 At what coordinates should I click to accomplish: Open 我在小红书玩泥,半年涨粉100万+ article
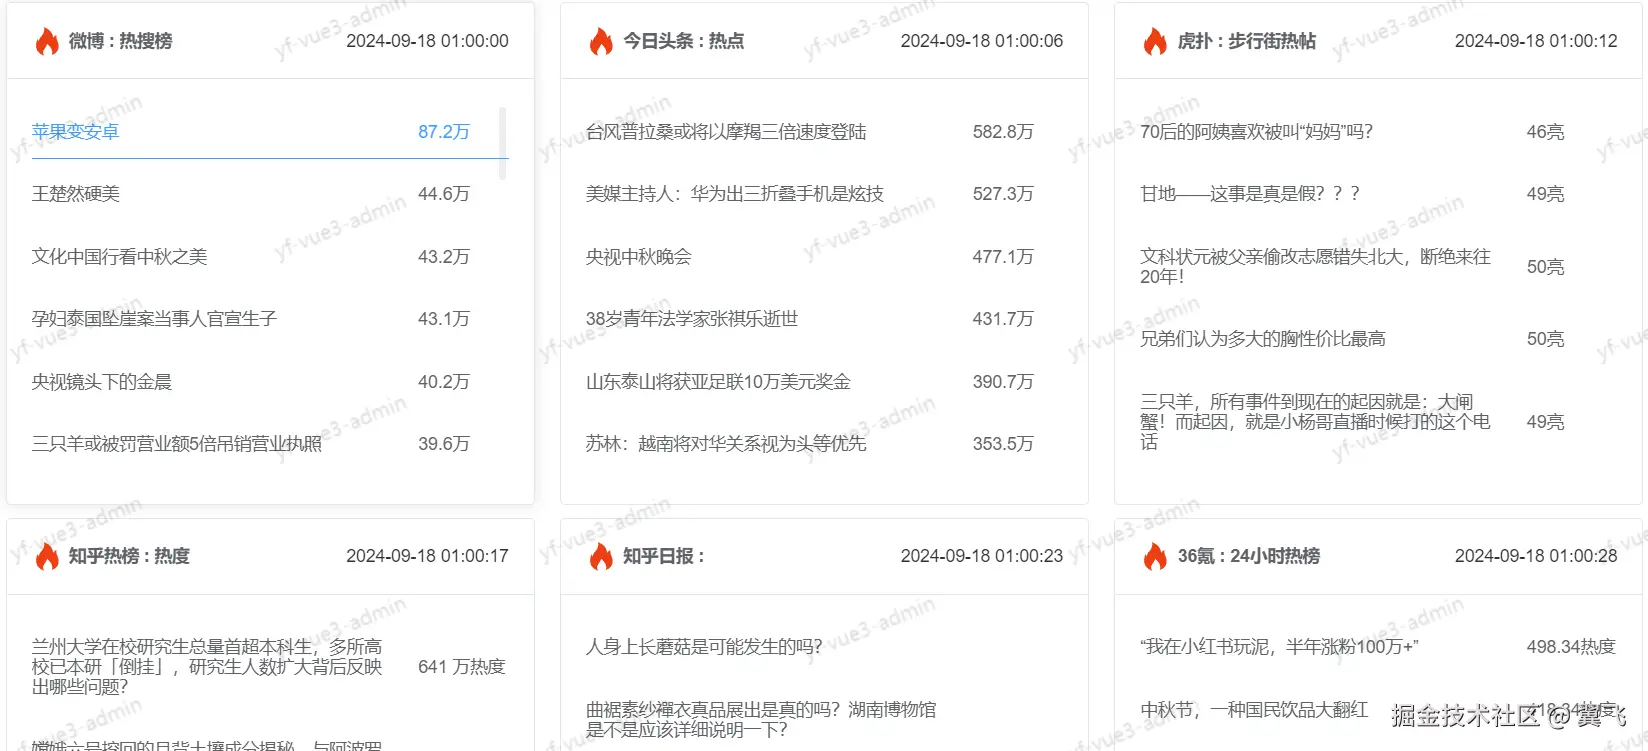(x=1279, y=647)
